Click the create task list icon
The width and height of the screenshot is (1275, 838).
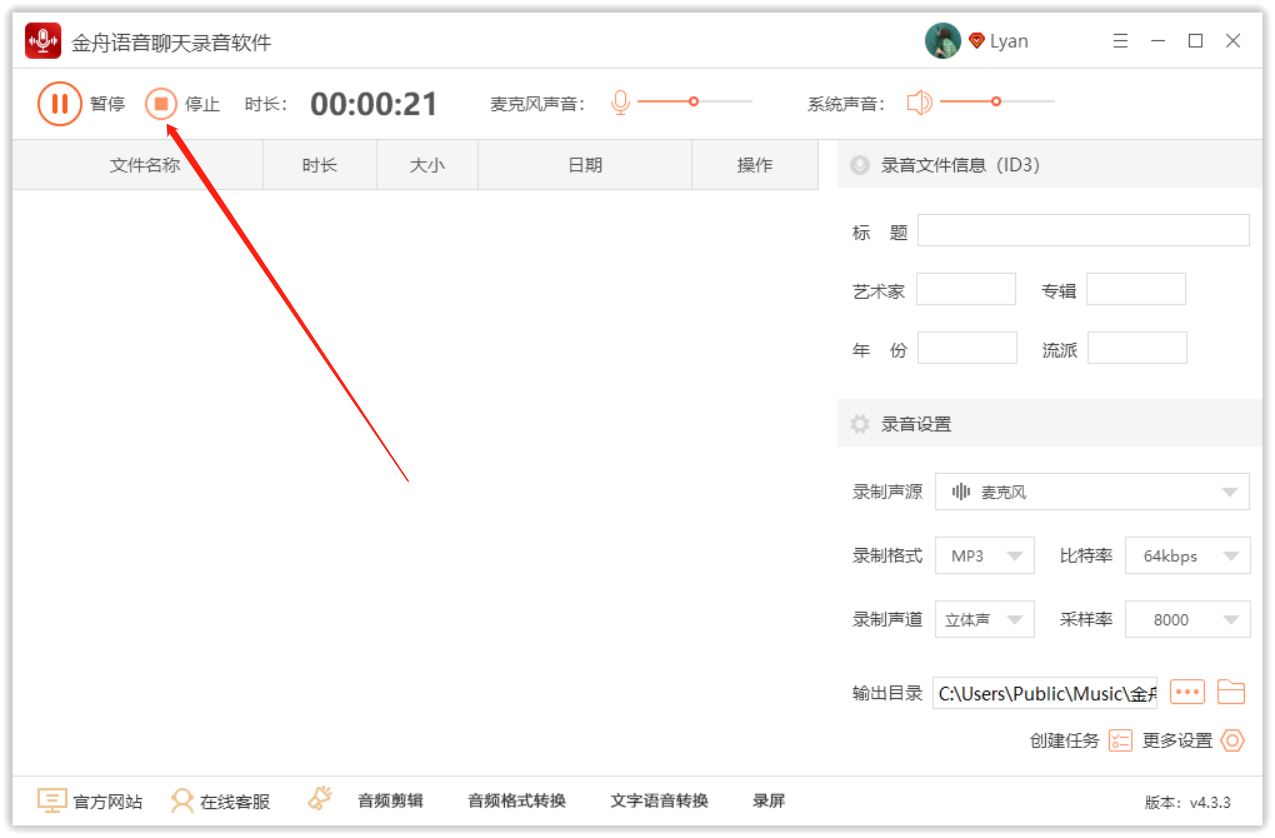click(x=1120, y=741)
